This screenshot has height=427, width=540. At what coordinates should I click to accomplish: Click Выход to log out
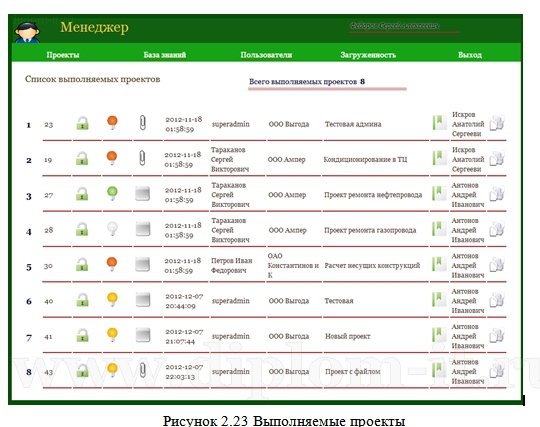pos(470,55)
